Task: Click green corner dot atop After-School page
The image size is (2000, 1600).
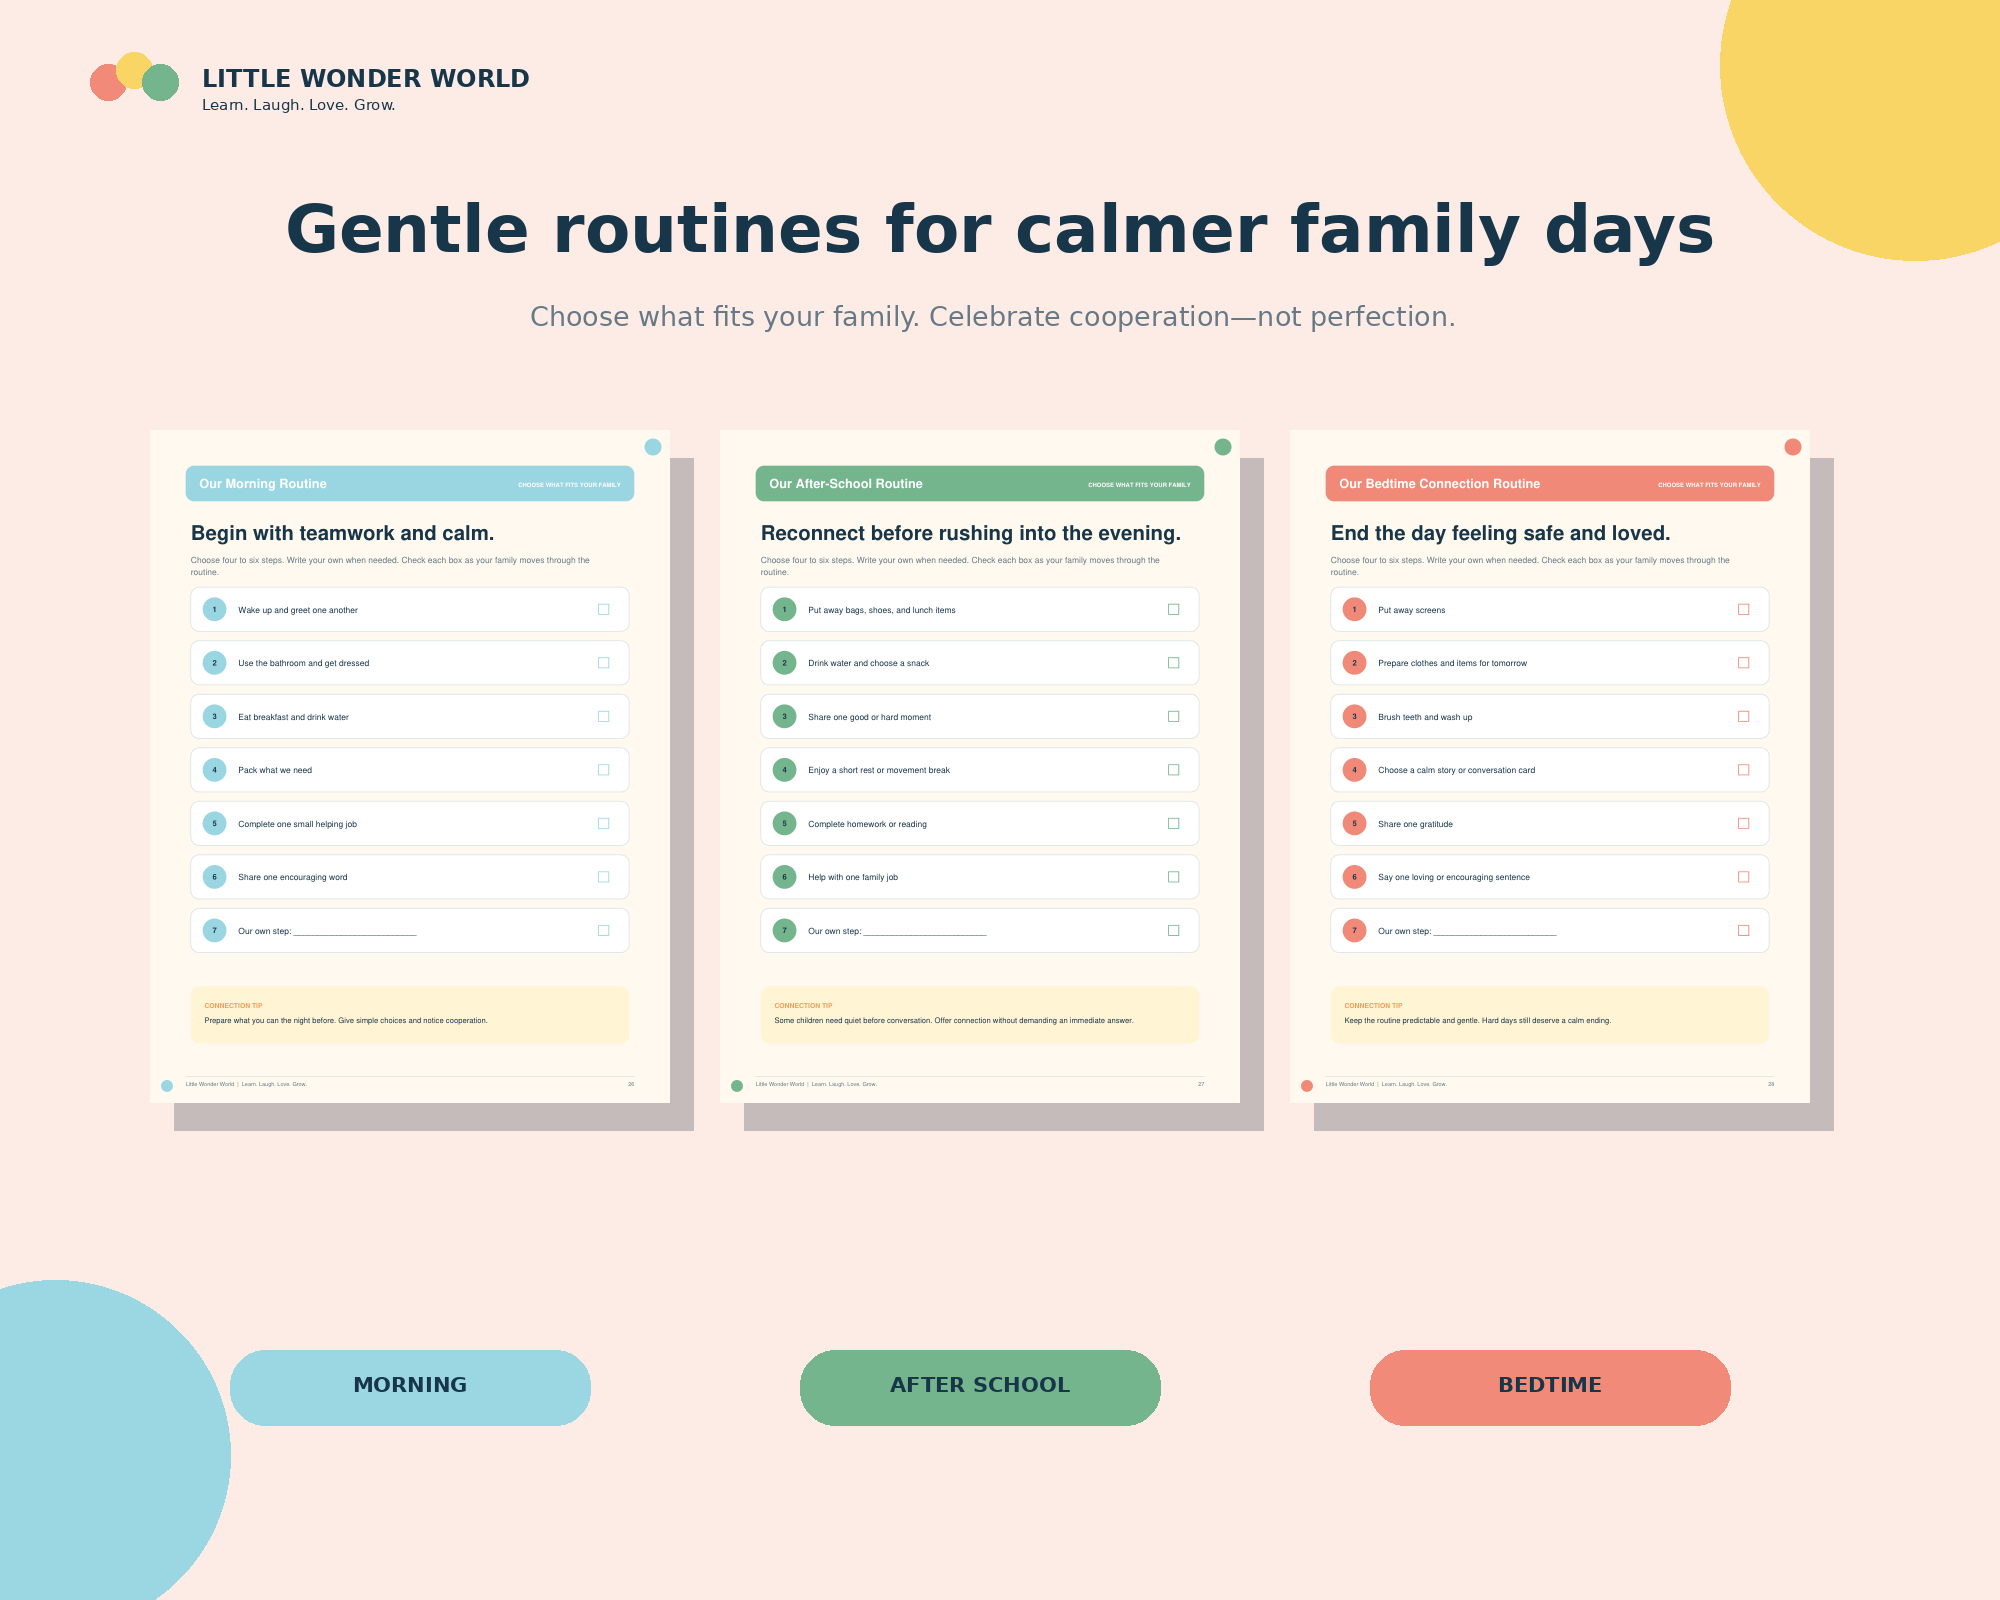Action: (1223, 447)
